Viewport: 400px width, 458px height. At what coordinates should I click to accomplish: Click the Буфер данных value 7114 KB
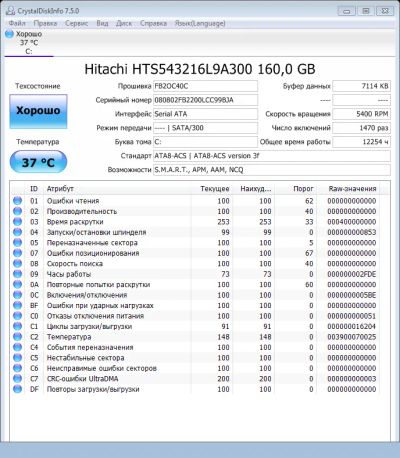tap(361, 86)
